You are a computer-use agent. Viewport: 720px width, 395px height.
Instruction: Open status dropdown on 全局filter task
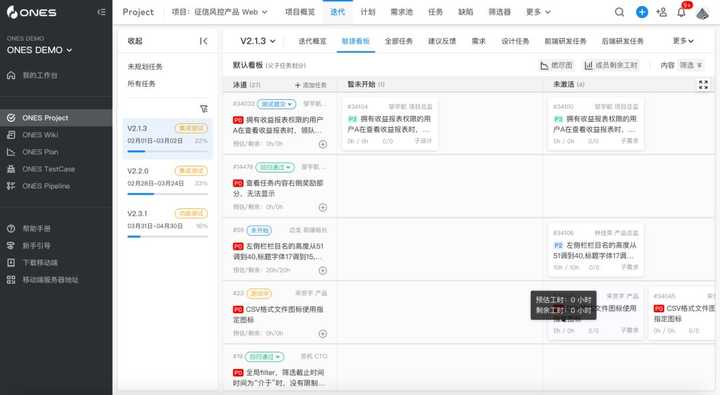tap(264, 356)
